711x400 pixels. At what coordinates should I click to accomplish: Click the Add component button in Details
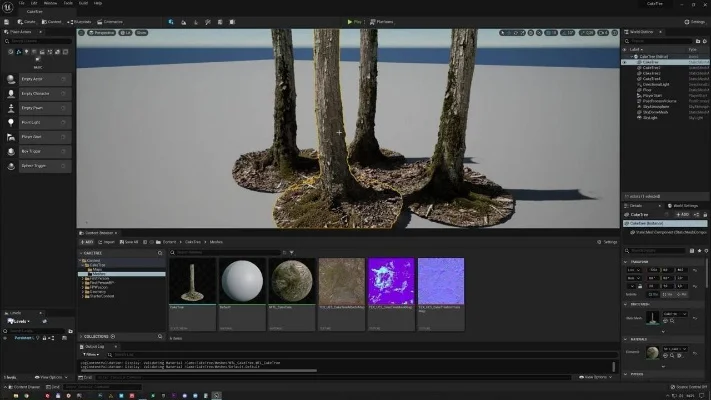(x=682, y=215)
